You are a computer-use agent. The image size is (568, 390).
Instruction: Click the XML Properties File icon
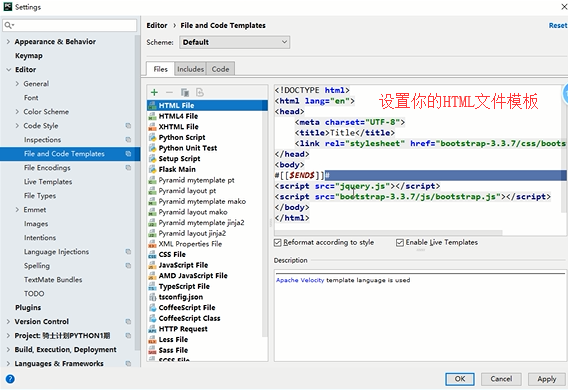(153, 244)
